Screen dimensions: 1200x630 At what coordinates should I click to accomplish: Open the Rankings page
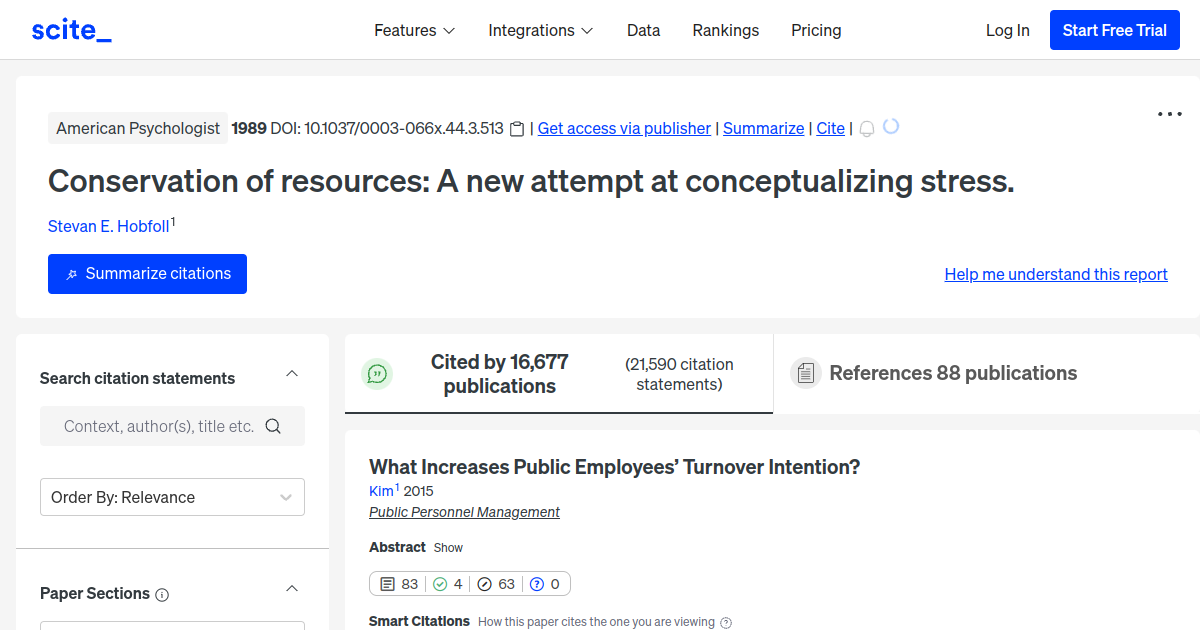click(x=726, y=30)
